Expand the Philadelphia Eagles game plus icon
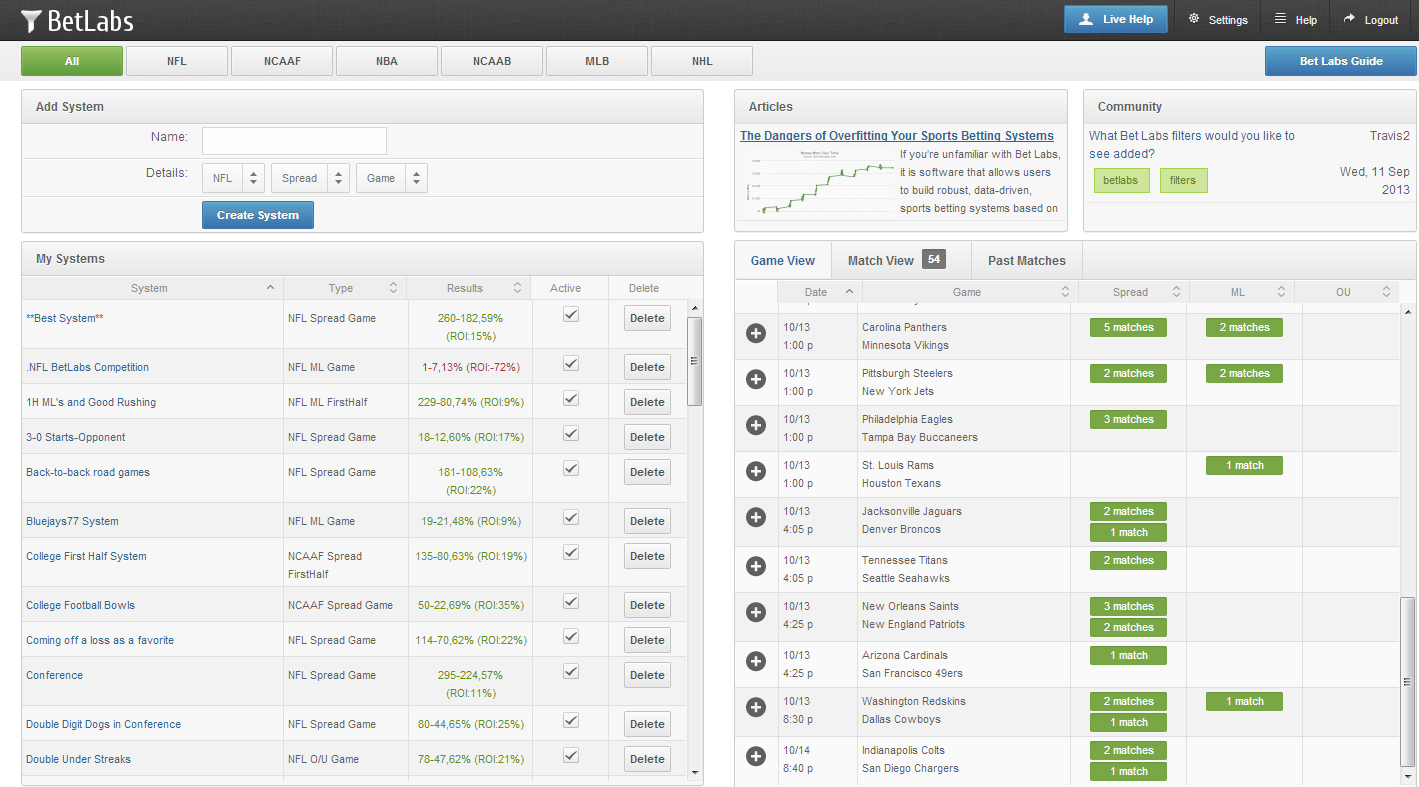1419x787 pixels. pos(756,425)
